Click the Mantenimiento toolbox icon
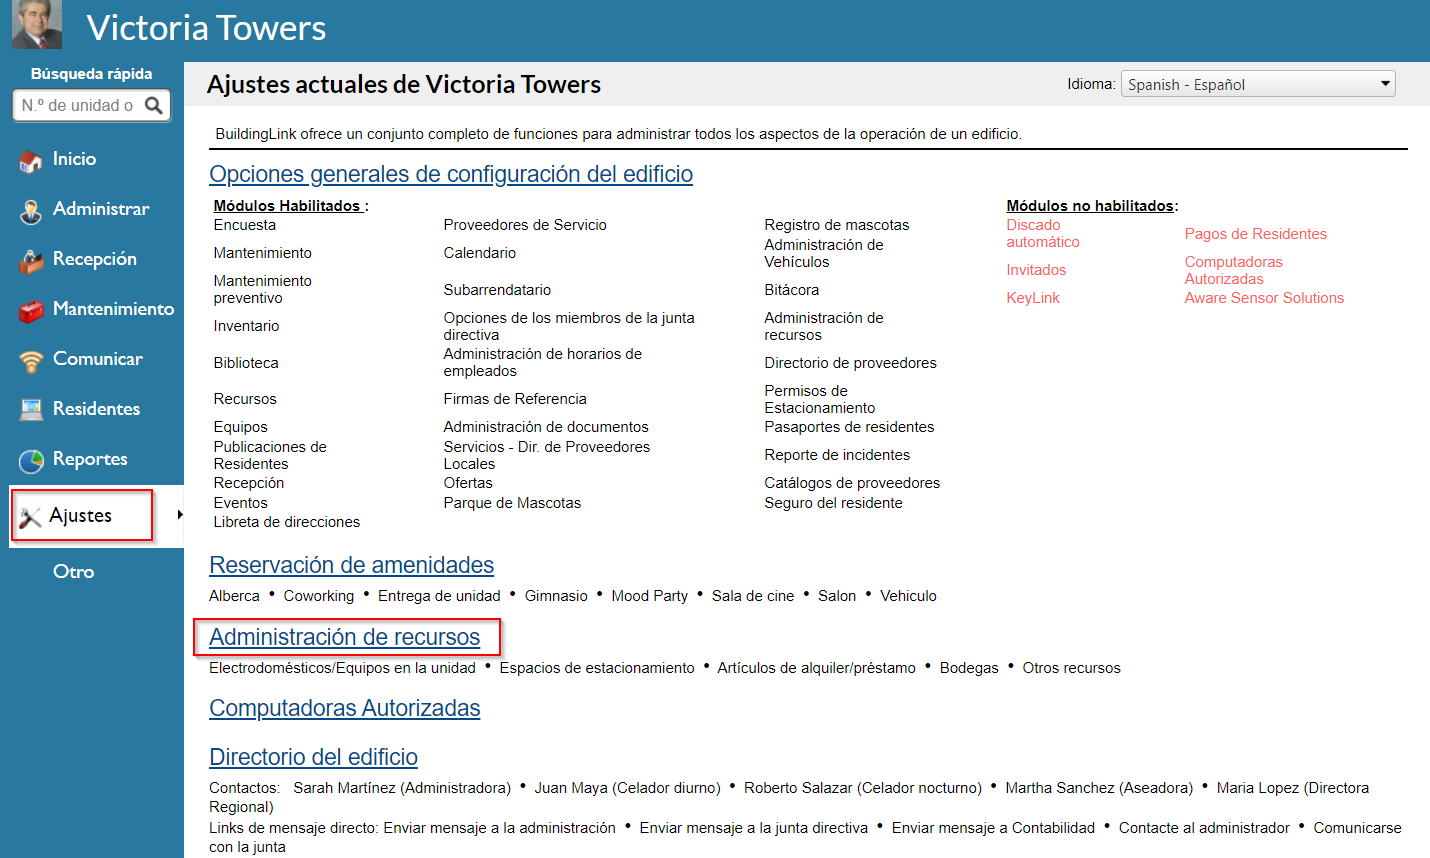 [x=31, y=310]
